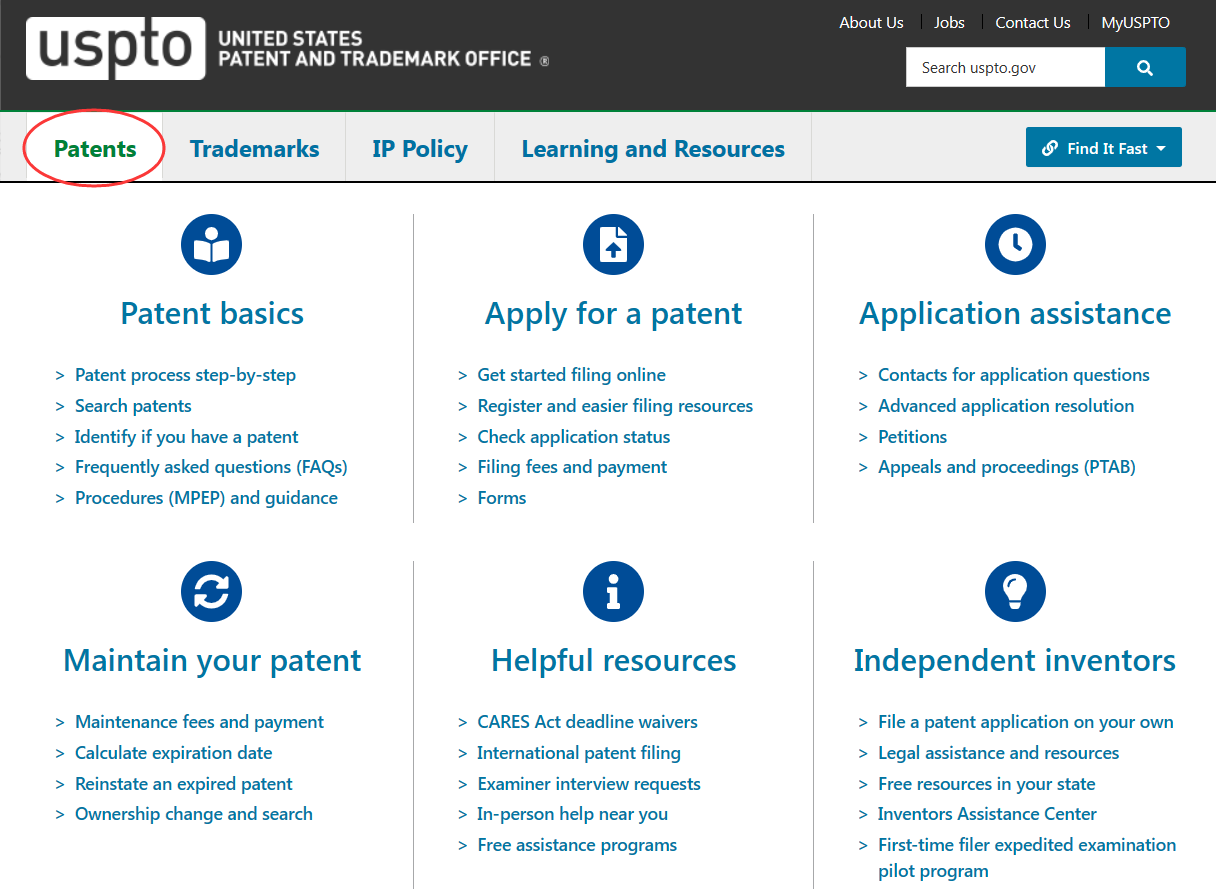
Task: Open the Apply for a patent heading
Action: [613, 313]
